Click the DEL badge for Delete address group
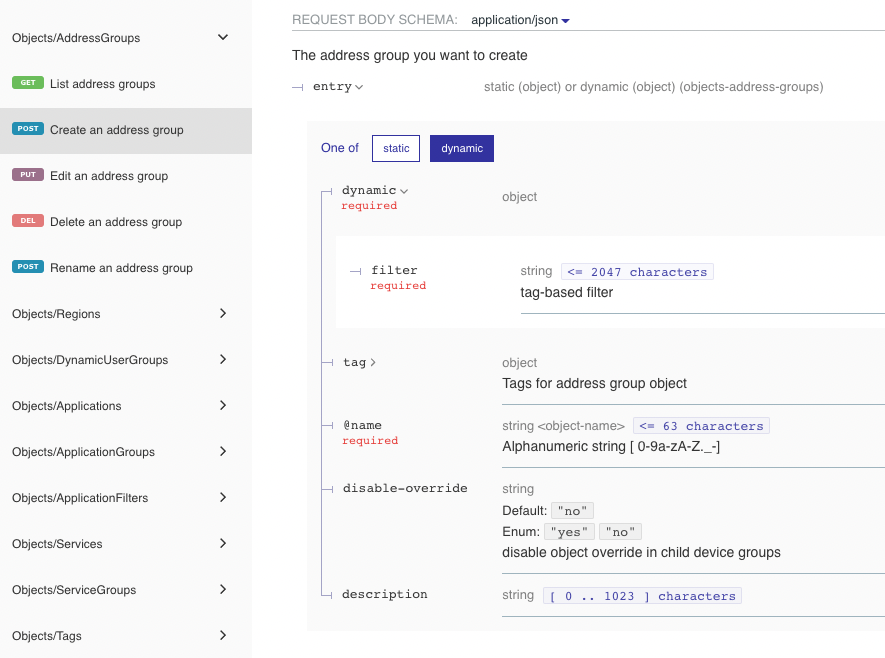885x658 pixels. pos(28,221)
